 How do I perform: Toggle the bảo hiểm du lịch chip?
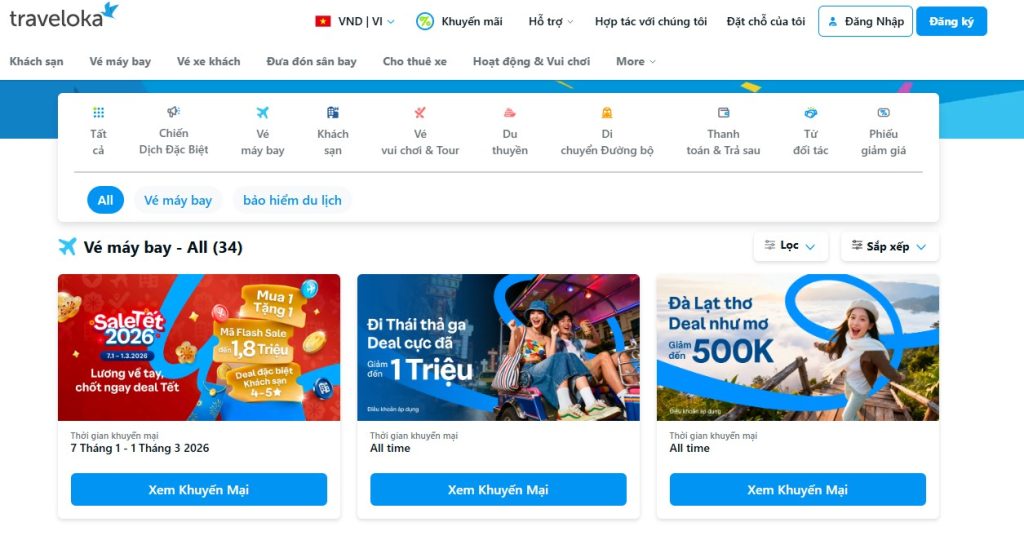coord(292,200)
